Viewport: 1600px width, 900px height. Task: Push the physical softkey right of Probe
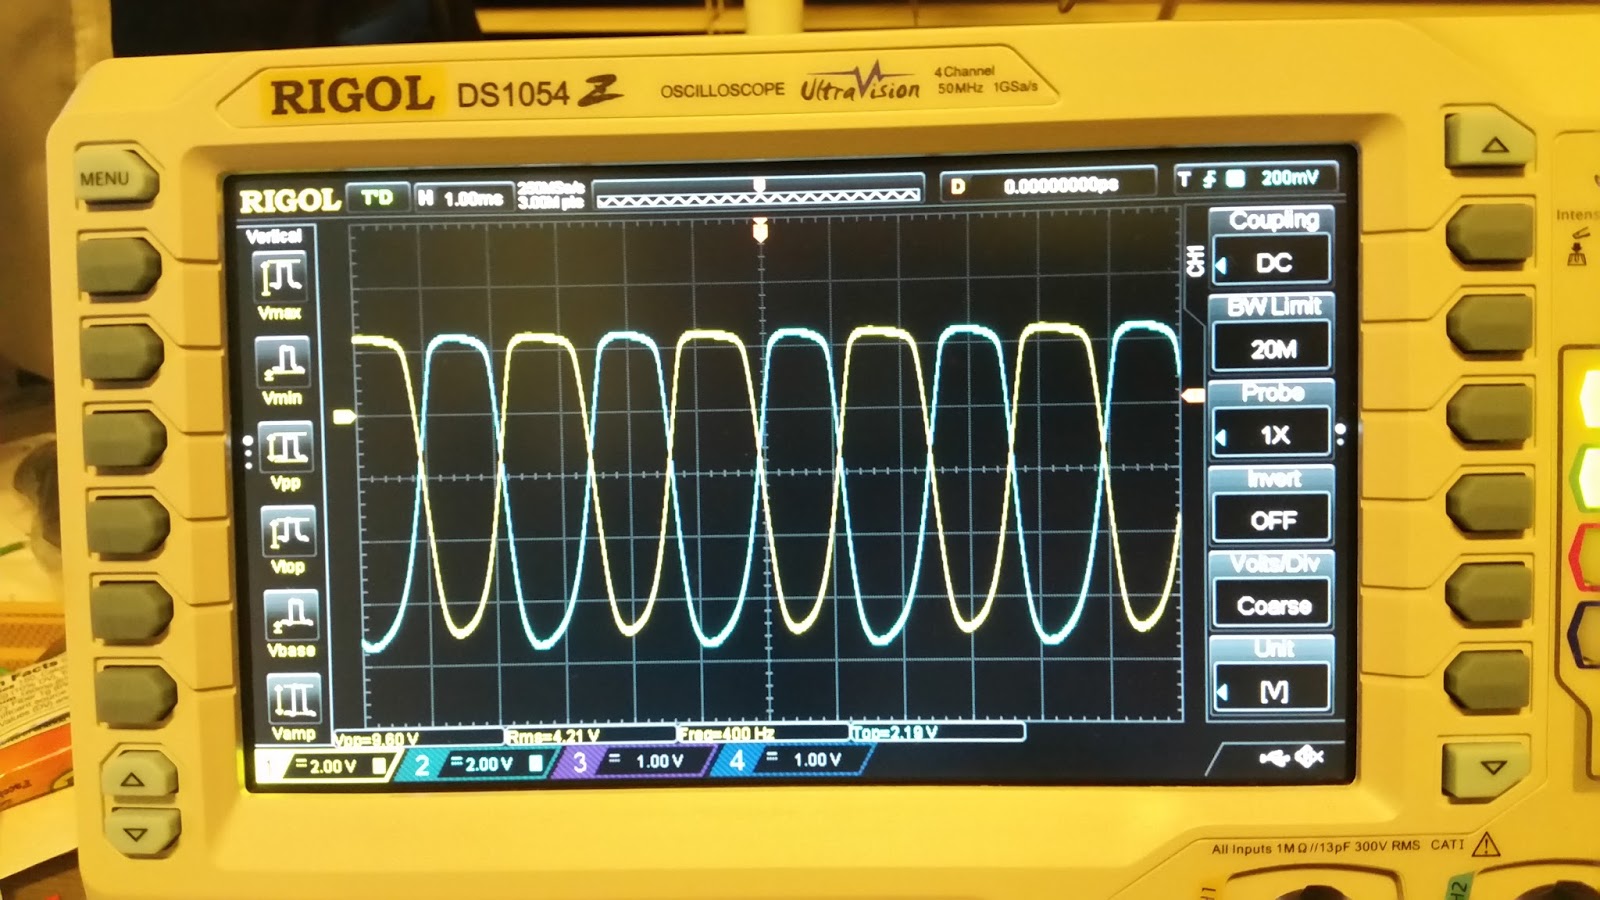tap(1488, 413)
